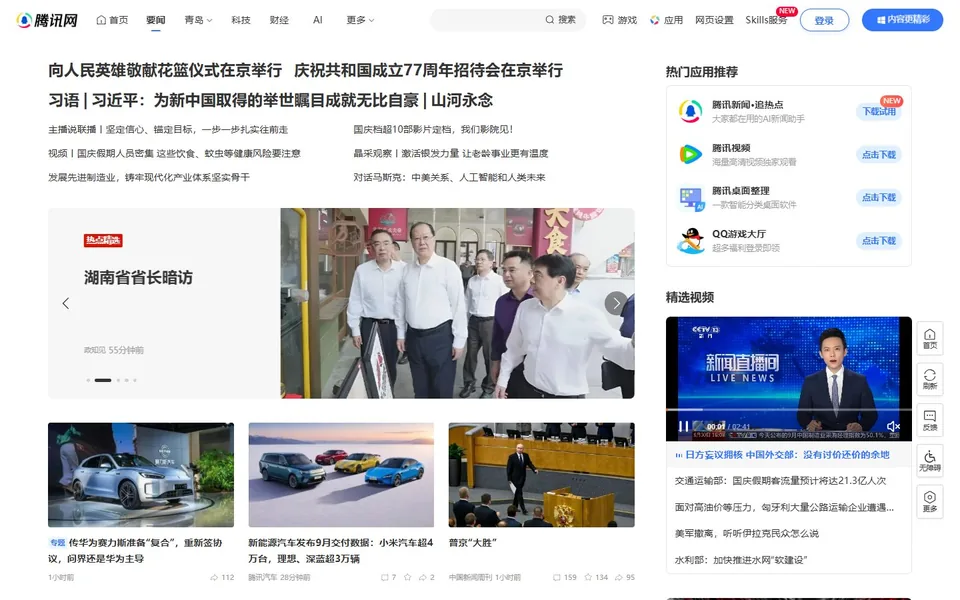This screenshot has width=960, height=600.
Task: Click 下载试用 for 腾讯新闻
Action: 879,111
